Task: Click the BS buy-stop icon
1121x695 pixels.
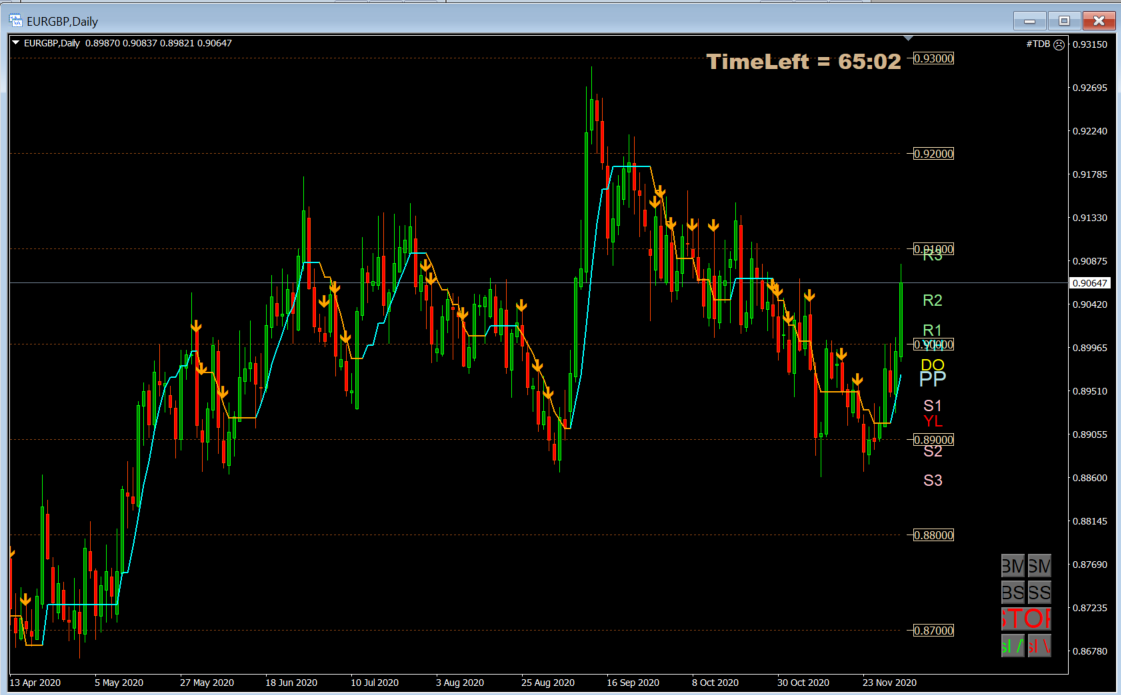Action: pos(1013,592)
